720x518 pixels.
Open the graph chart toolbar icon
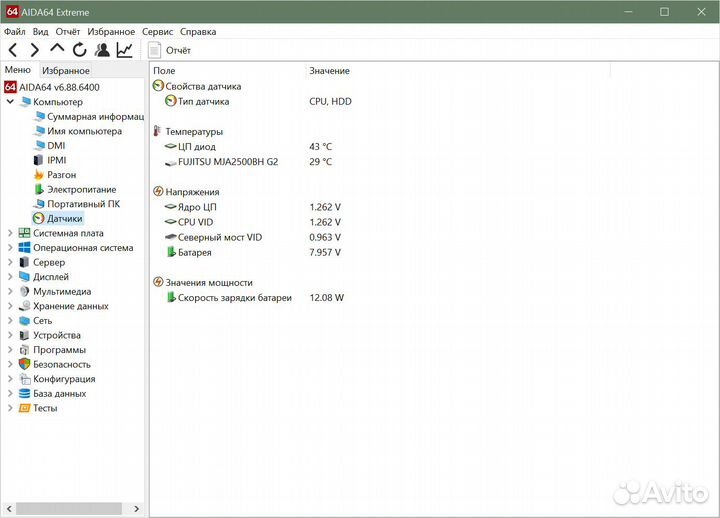tap(125, 50)
